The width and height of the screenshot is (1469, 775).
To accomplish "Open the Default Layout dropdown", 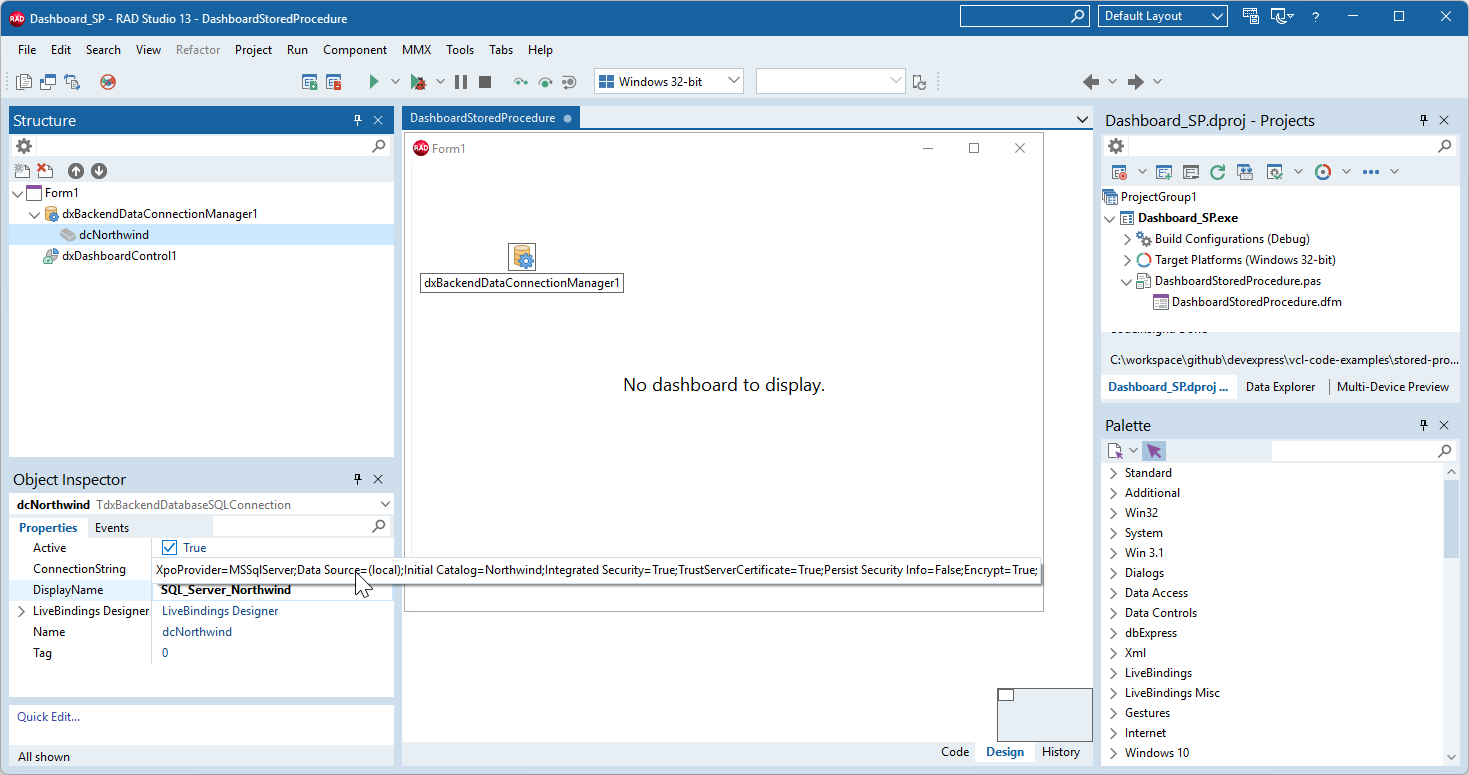I will [1163, 16].
